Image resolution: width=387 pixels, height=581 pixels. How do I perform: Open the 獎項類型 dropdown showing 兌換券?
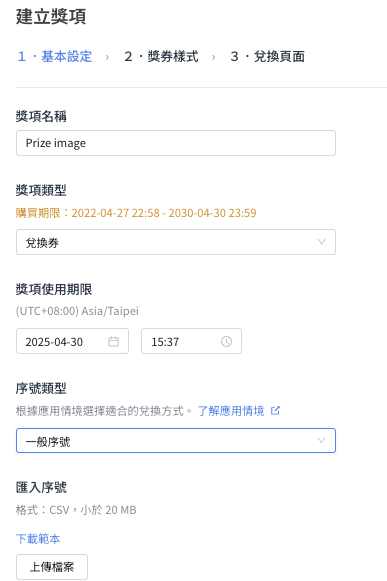click(176, 242)
